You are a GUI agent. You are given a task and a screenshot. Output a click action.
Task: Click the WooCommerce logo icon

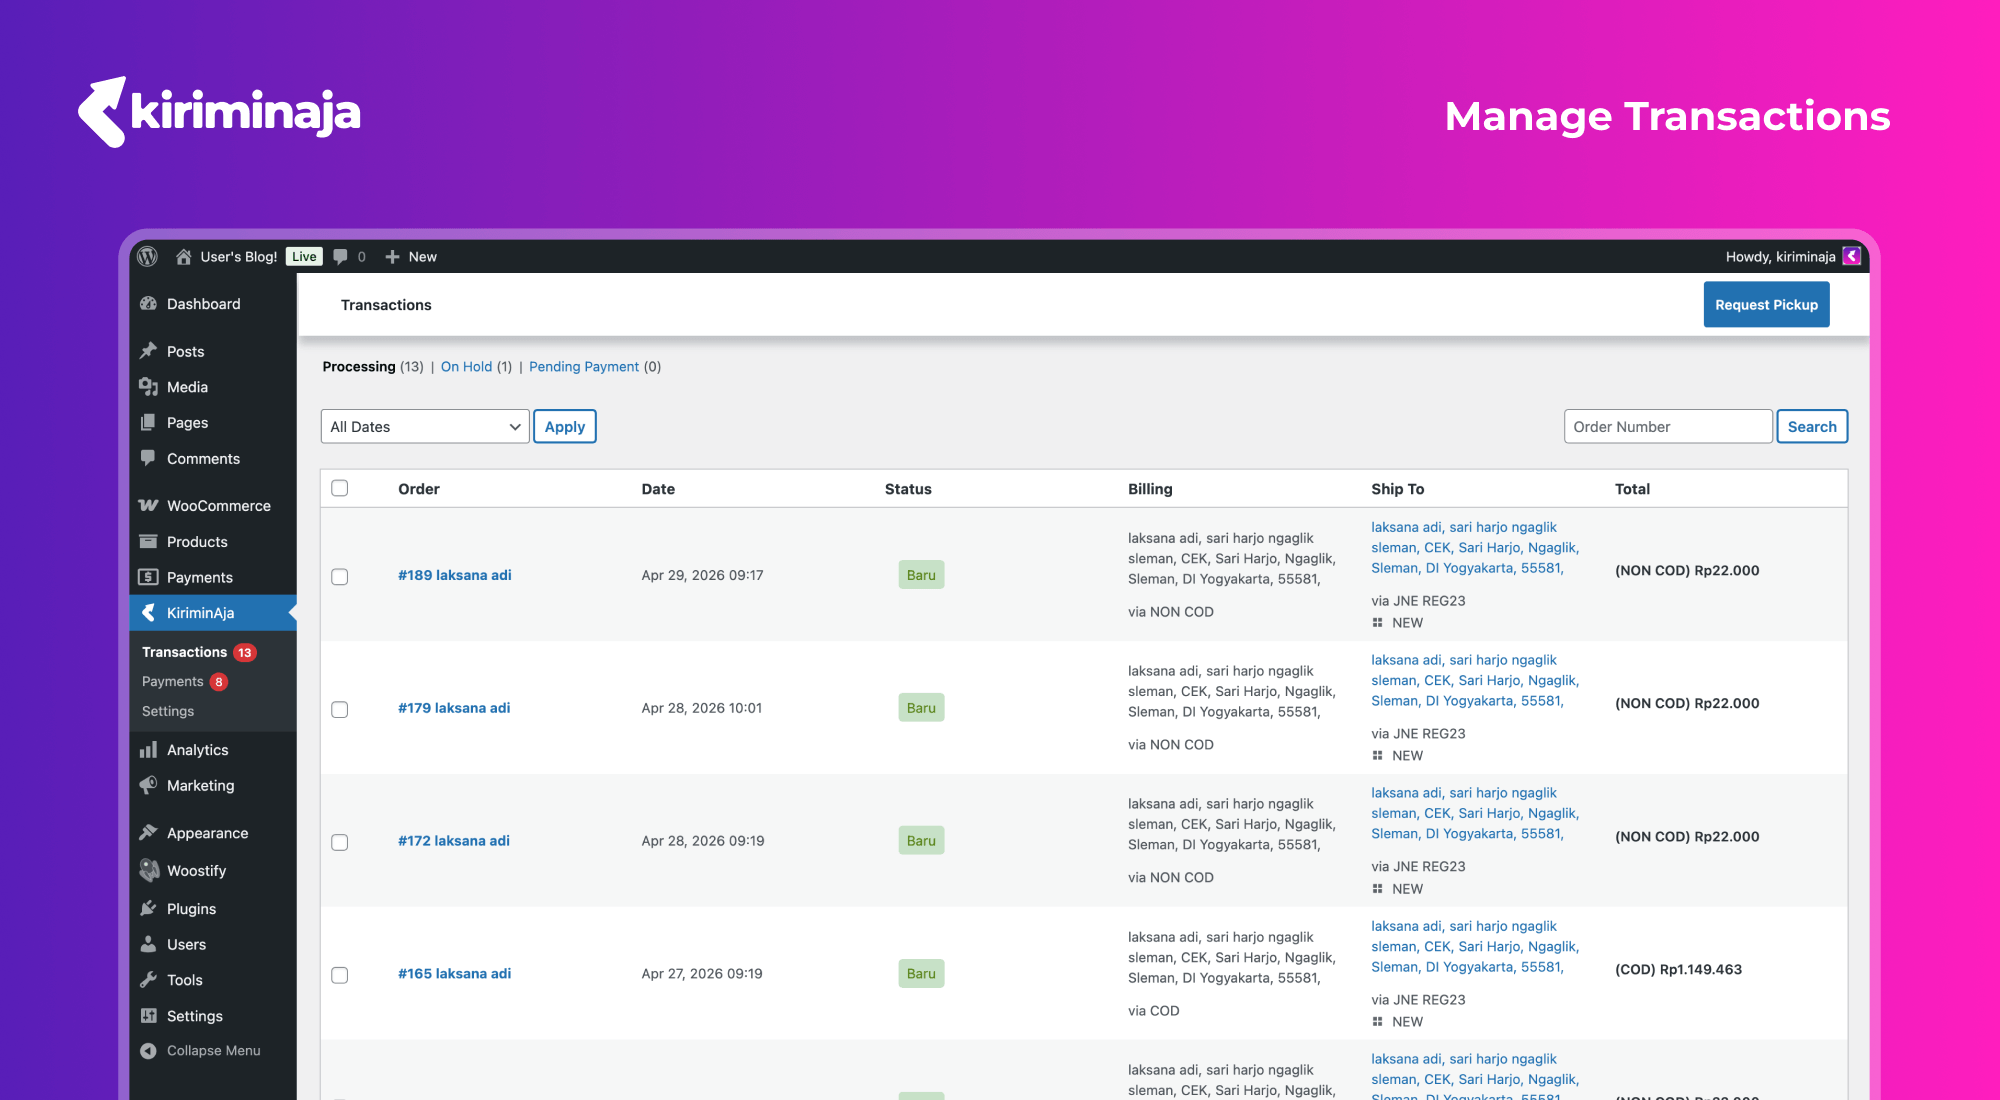pos(148,506)
